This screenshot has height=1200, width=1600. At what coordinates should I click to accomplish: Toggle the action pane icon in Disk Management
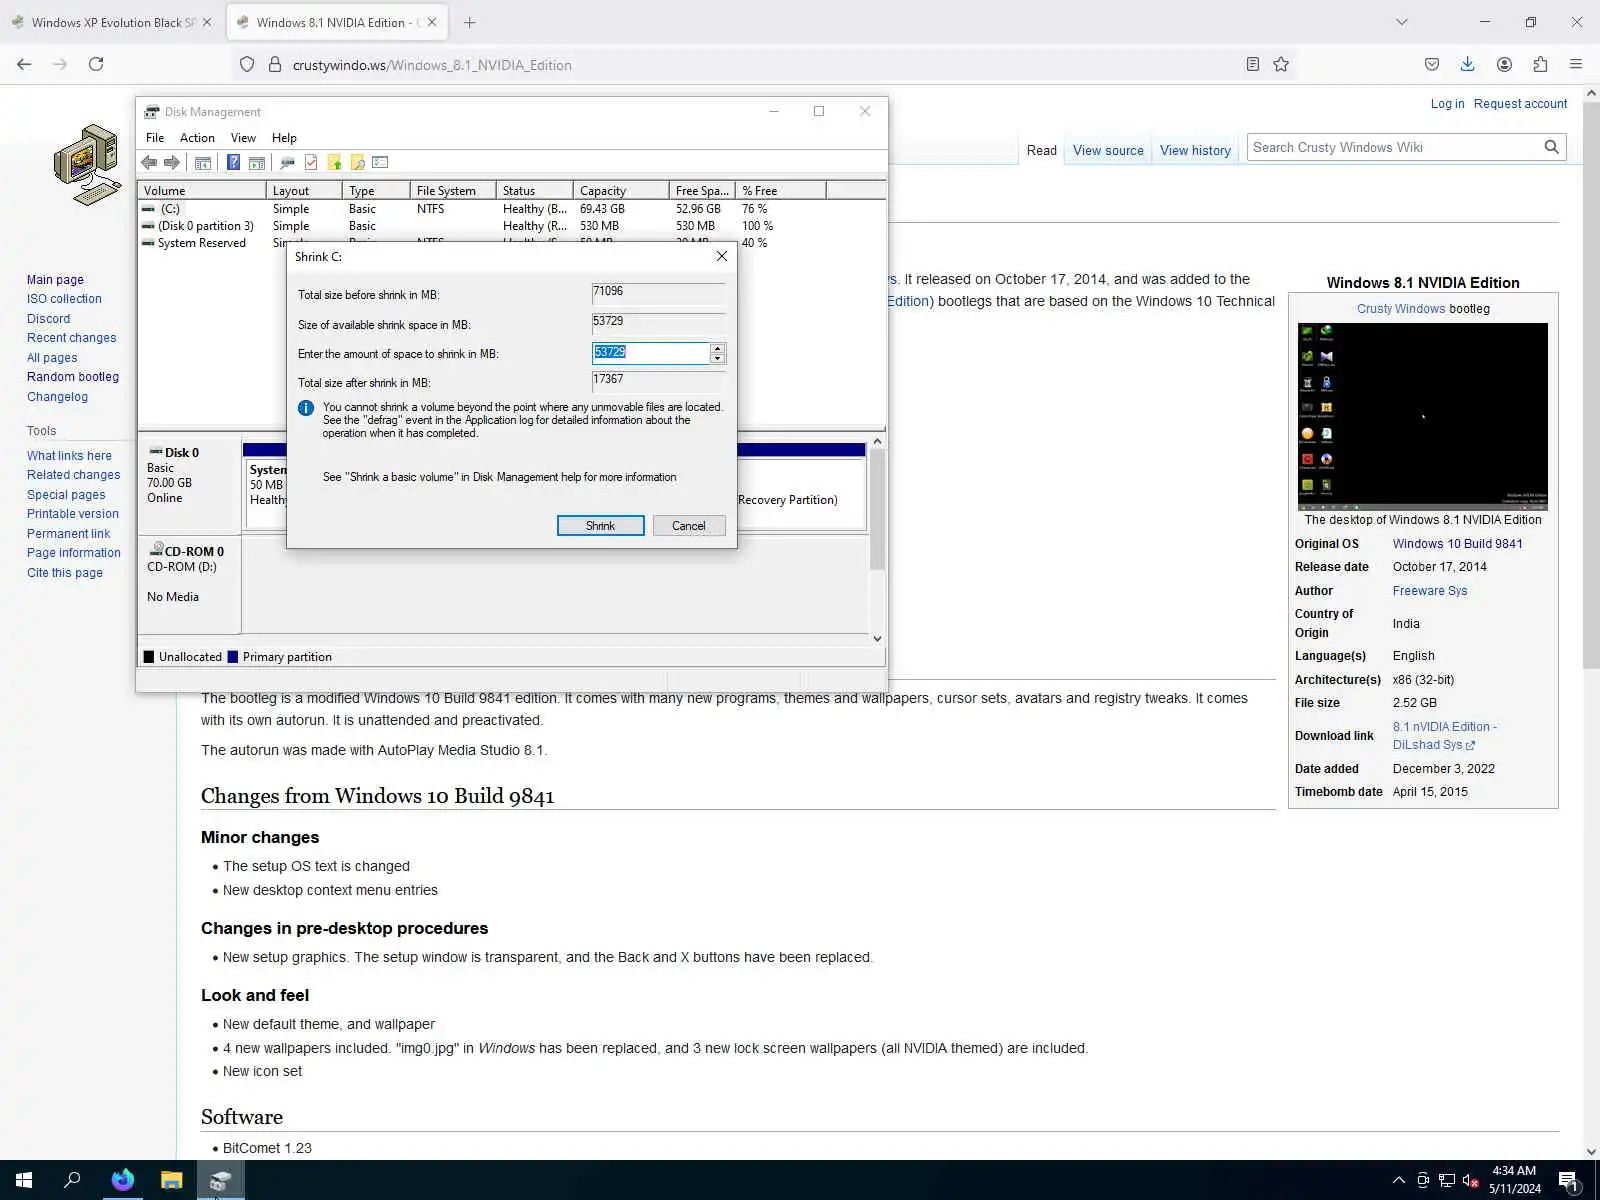tap(256, 162)
